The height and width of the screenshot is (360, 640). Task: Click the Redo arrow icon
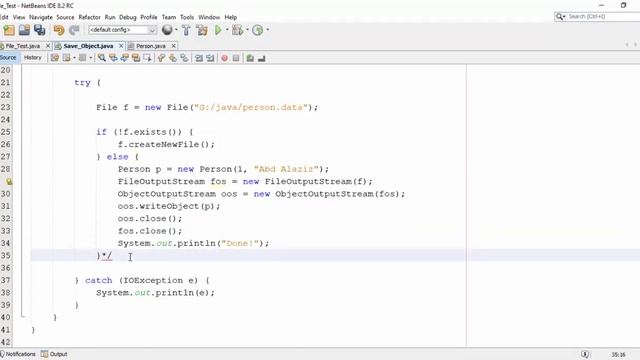[x=74, y=30]
